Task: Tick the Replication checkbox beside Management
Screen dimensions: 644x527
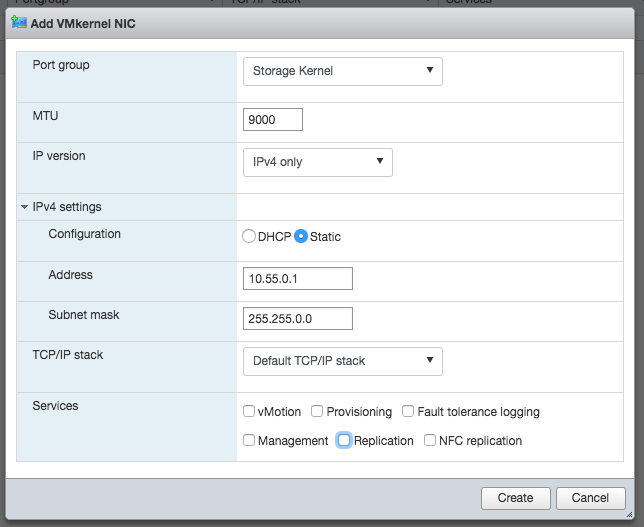Action: 344,440
